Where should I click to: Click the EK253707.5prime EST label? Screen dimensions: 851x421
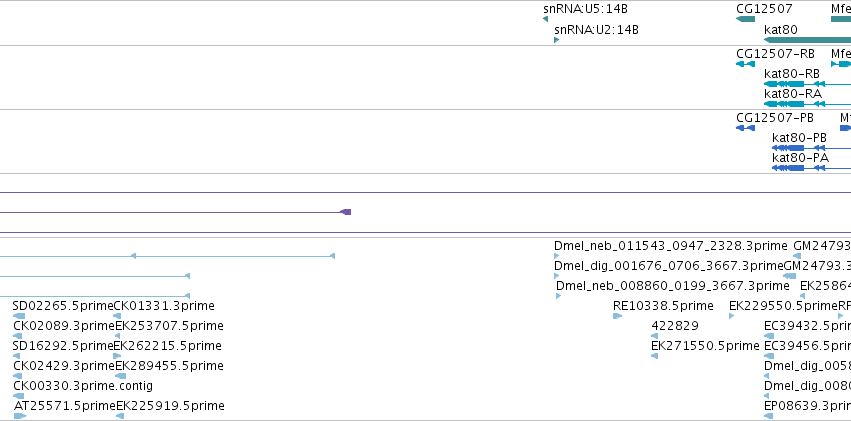tap(169, 326)
